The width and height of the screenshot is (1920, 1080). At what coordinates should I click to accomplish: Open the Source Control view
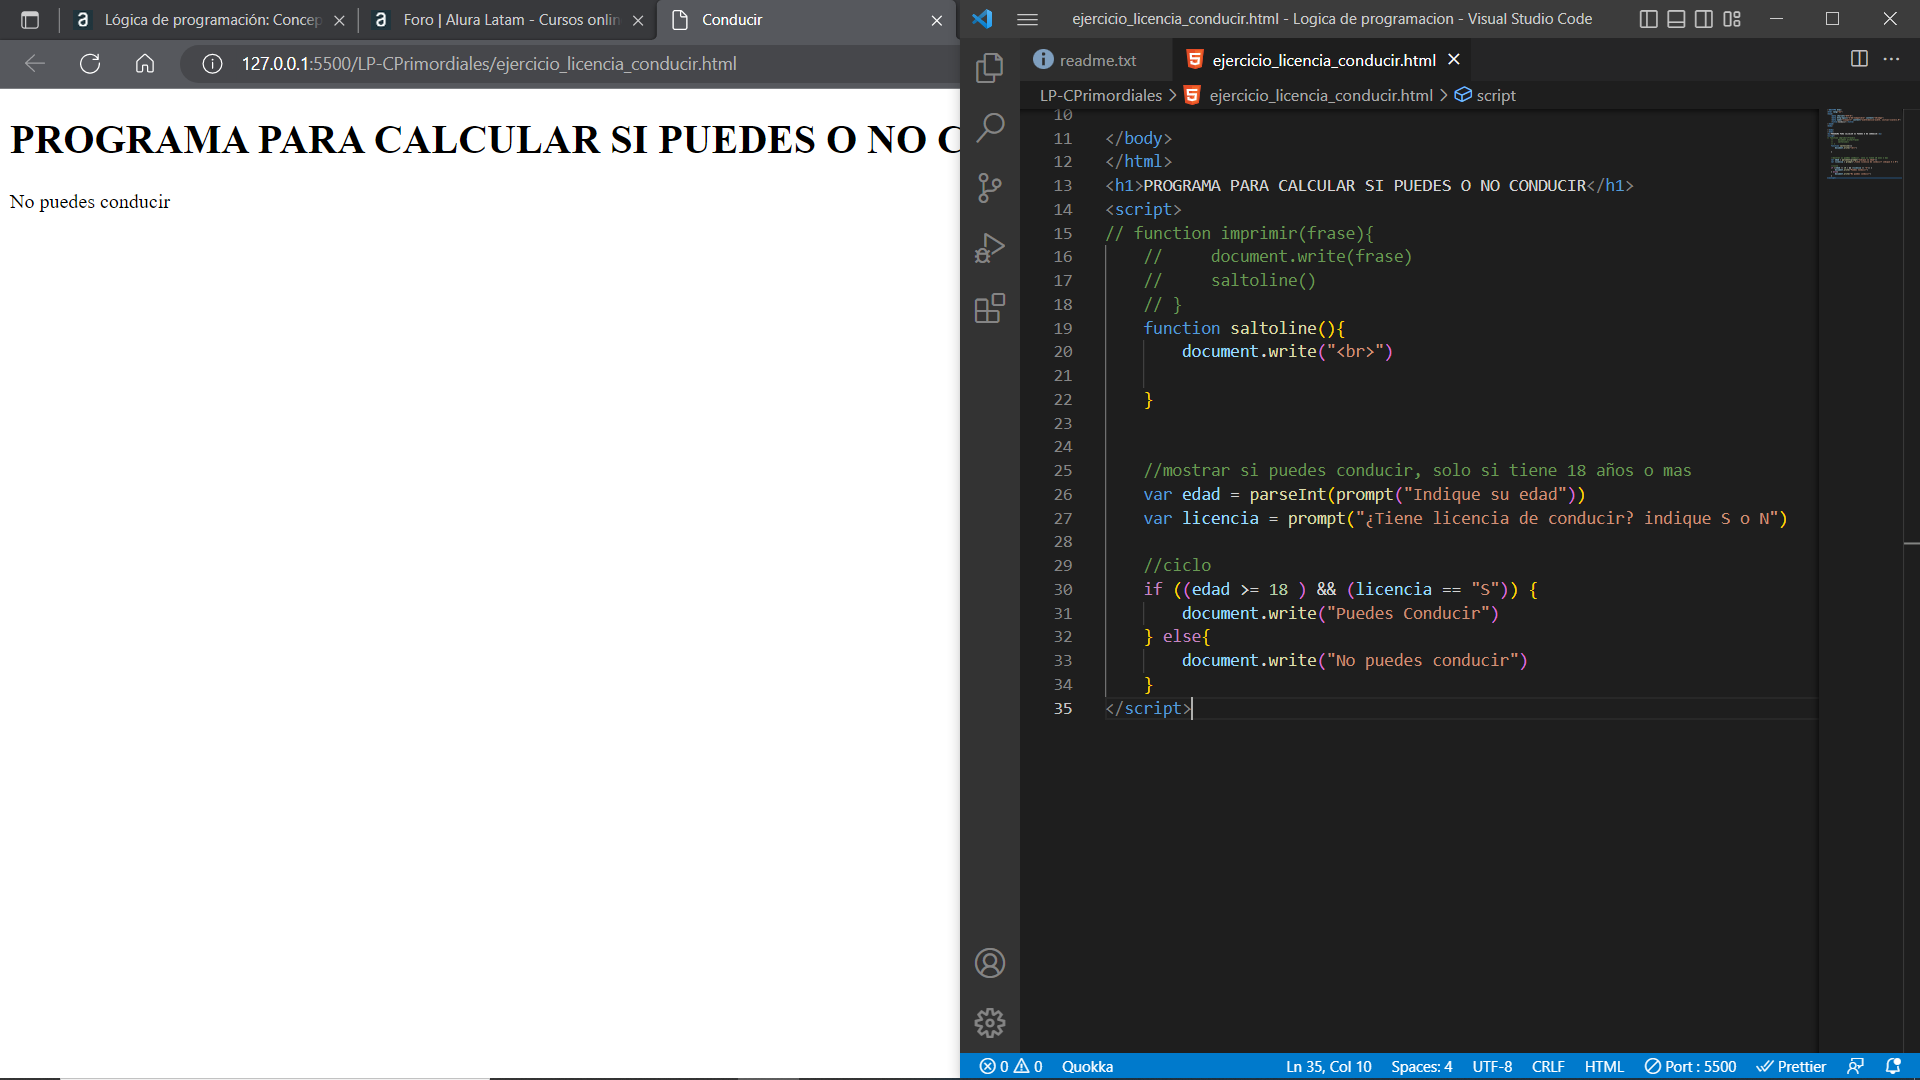990,188
